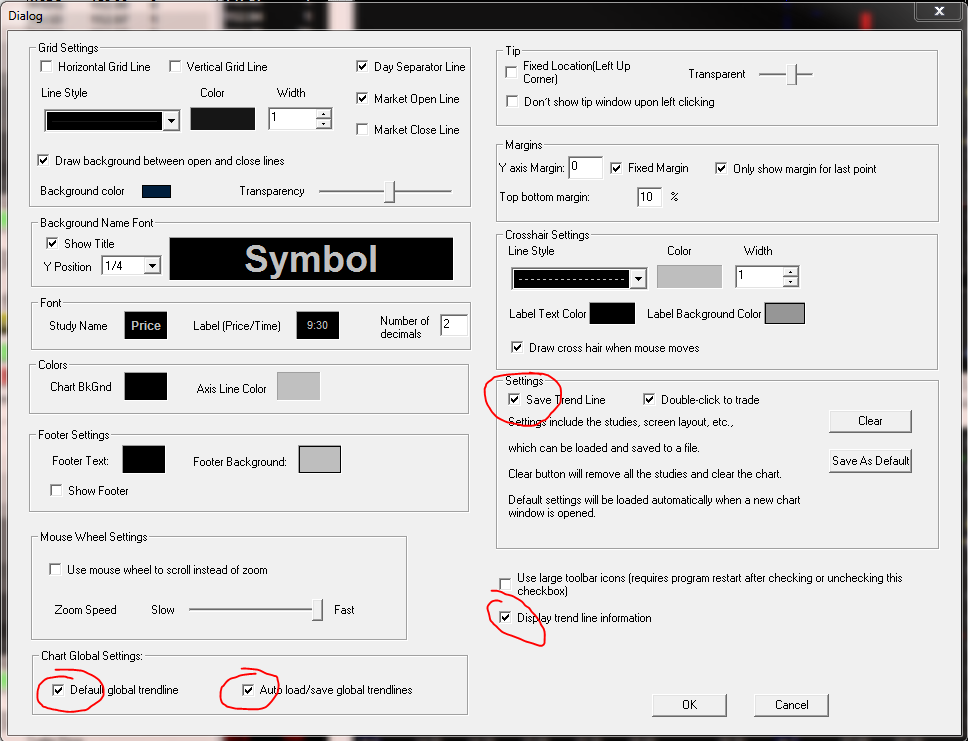This screenshot has height=741, width=968.
Task: Uncheck Save Trend Line option
Action: pyautogui.click(x=514, y=400)
